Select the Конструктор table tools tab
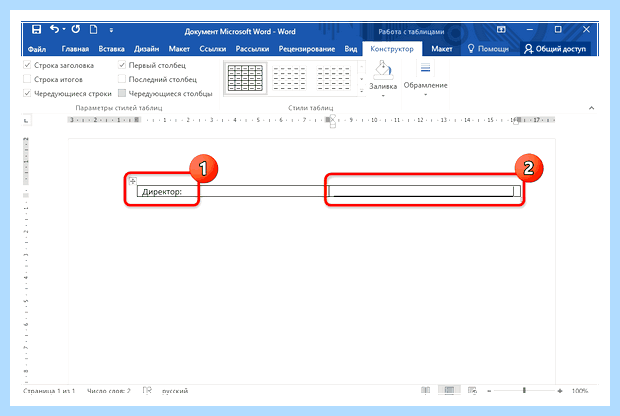 [392, 49]
